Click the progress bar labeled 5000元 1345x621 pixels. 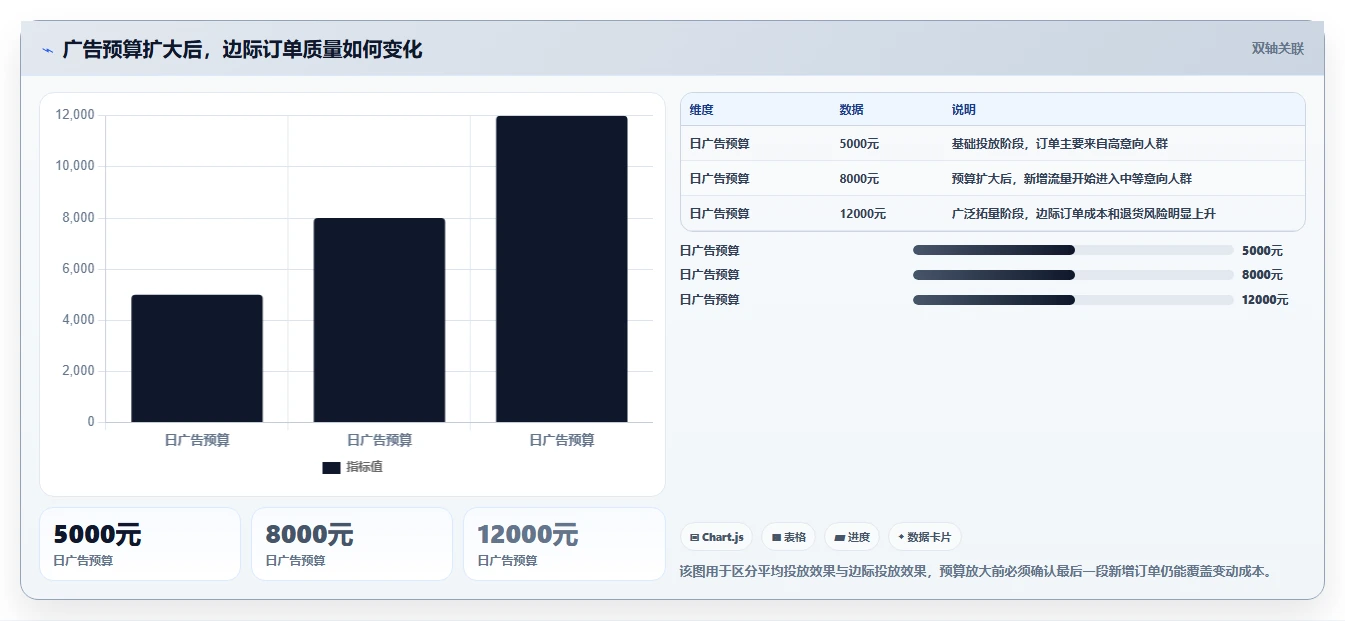(1073, 251)
